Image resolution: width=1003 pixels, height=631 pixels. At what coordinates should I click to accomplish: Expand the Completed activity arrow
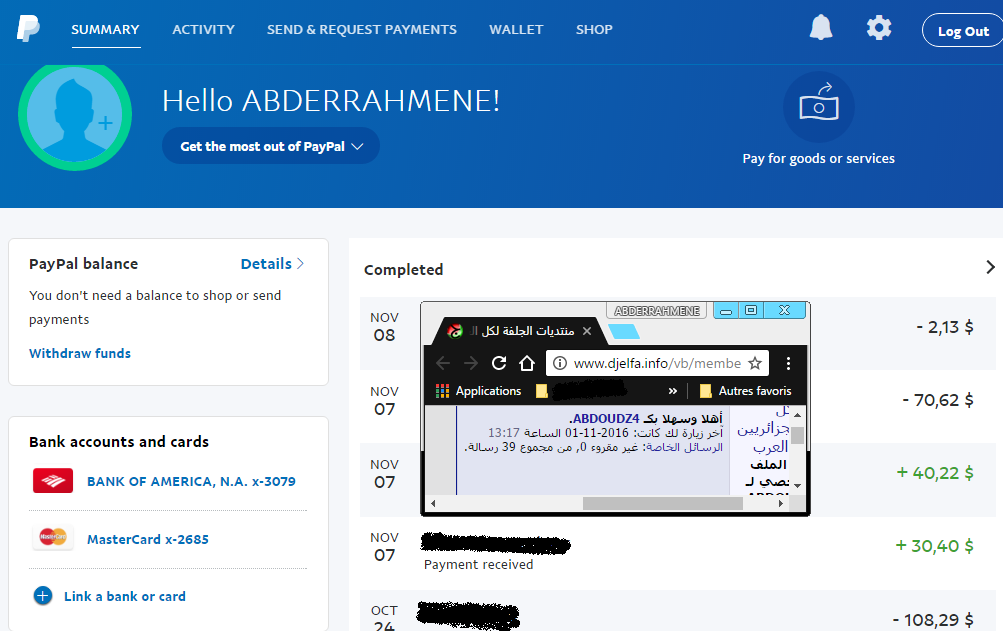990,267
